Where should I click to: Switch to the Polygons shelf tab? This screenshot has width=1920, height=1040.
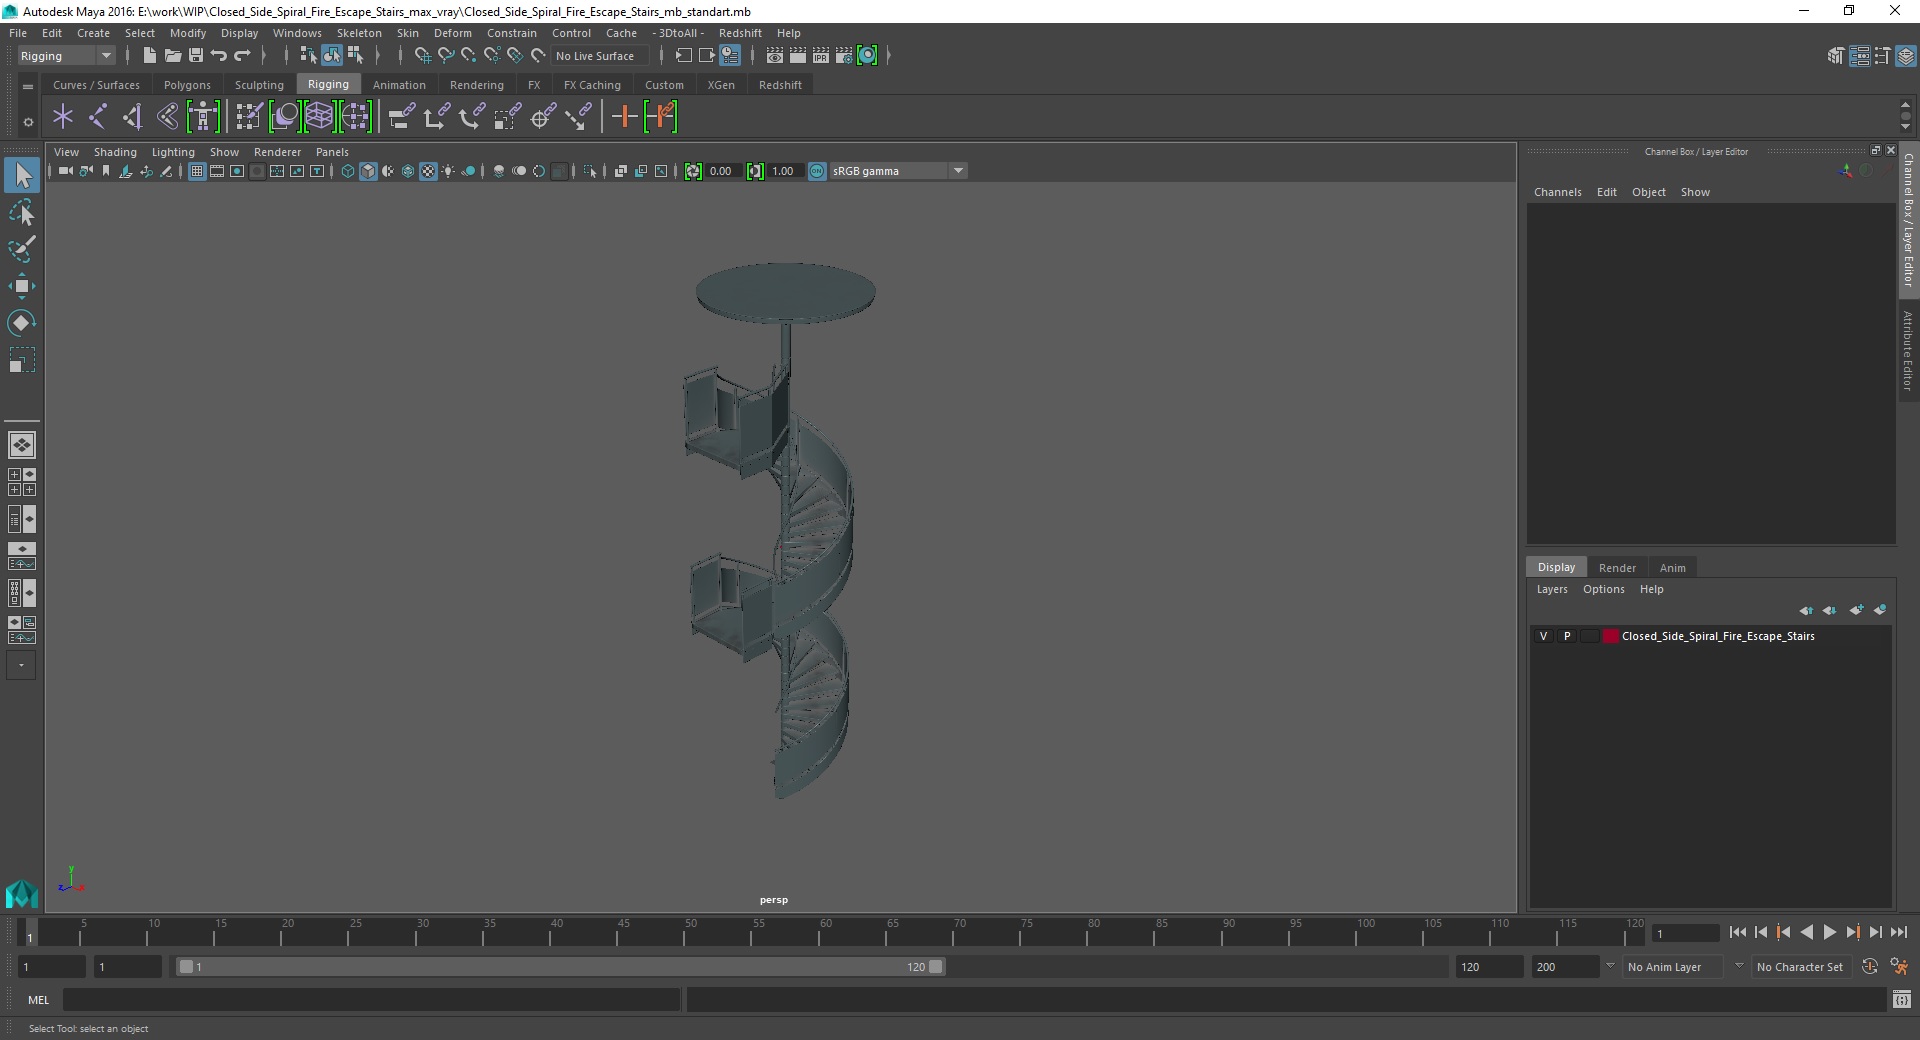pyautogui.click(x=187, y=85)
